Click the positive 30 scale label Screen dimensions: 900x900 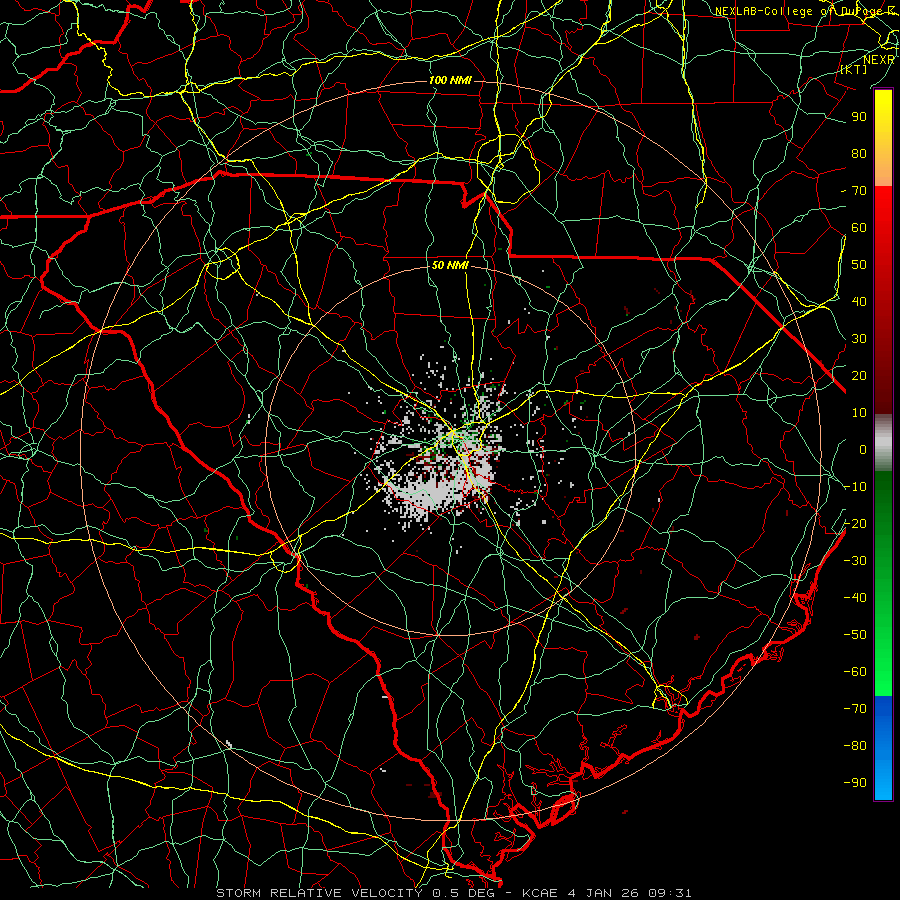(859, 339)
